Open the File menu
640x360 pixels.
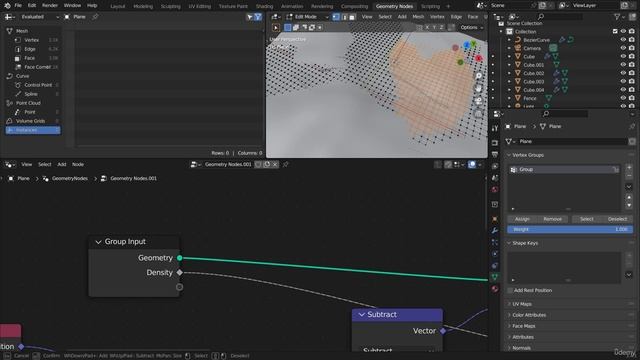[x=18, y=6]
